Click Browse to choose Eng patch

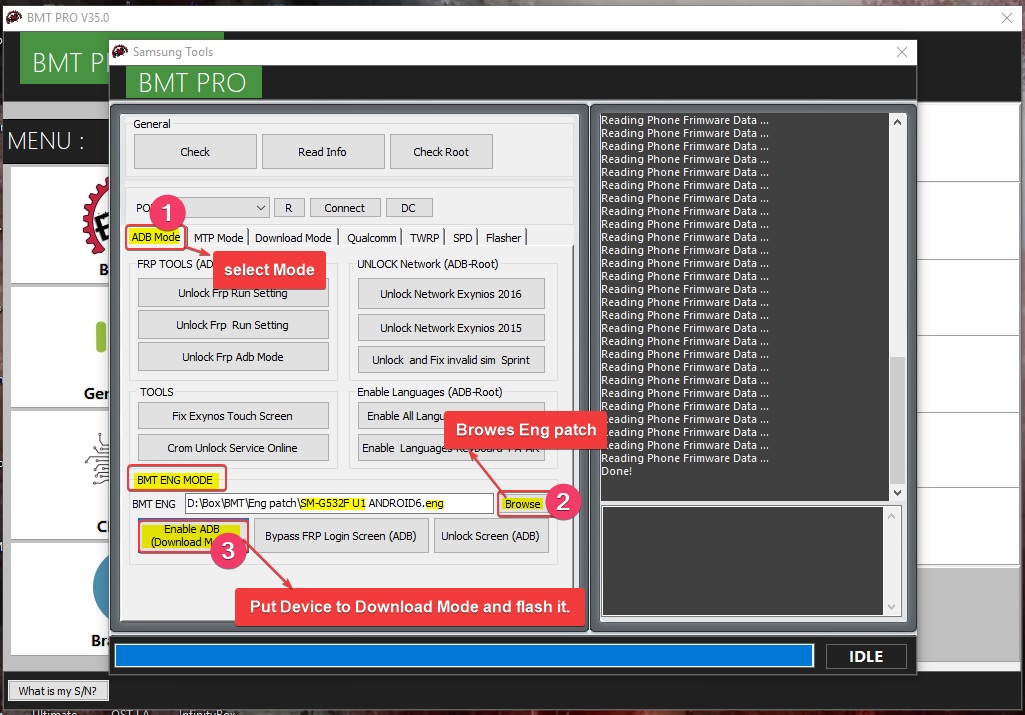(x=522, y=504)
